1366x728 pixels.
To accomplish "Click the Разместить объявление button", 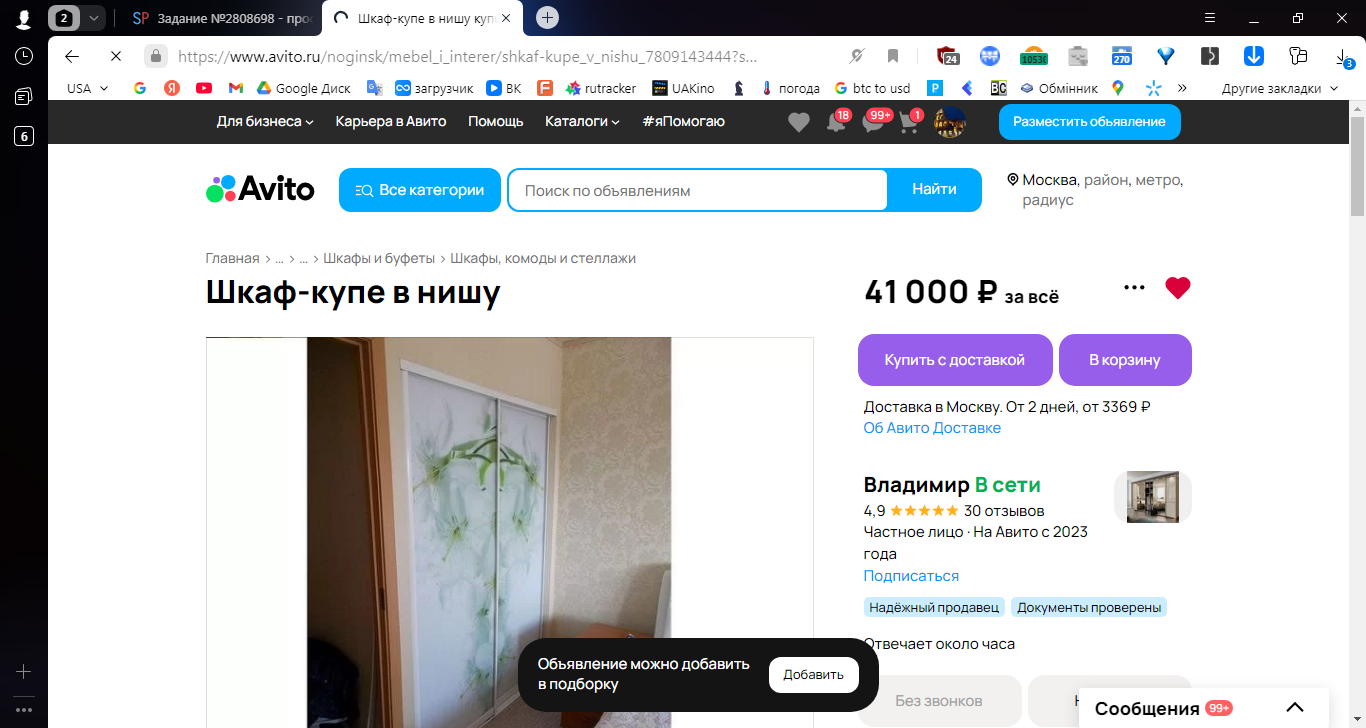I will pyautogui.click(x=1089, y=122).
